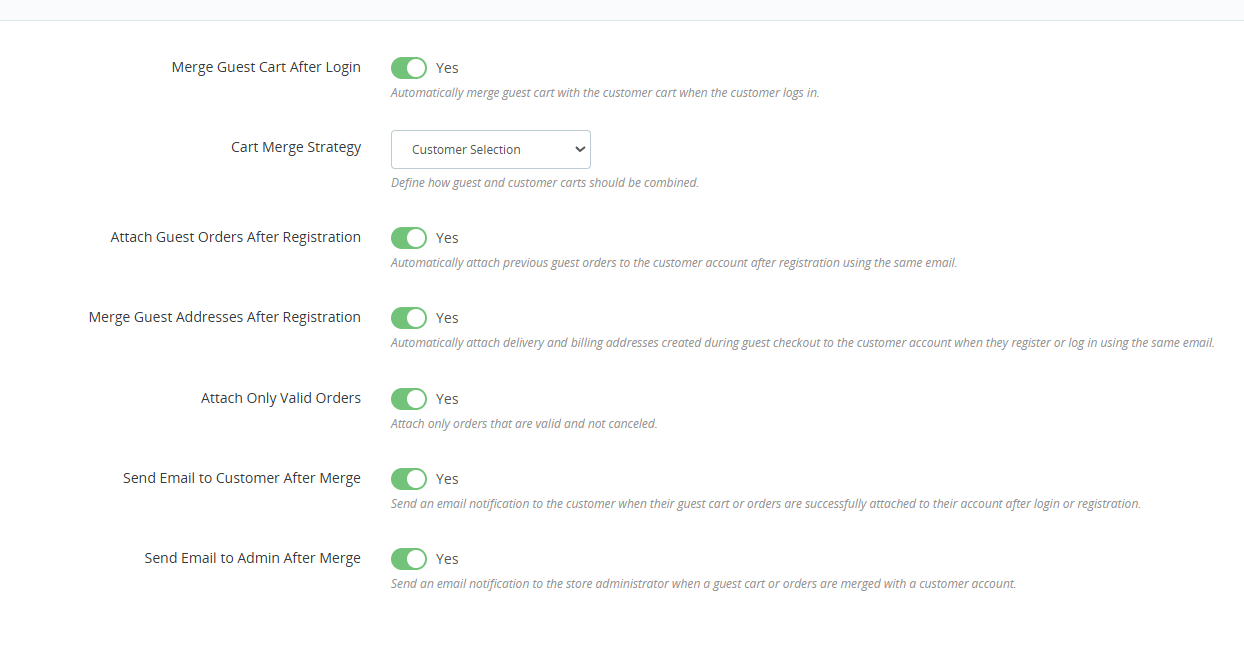Click the Yes text beside Attach Only Valid Orders

click(447, 399)
